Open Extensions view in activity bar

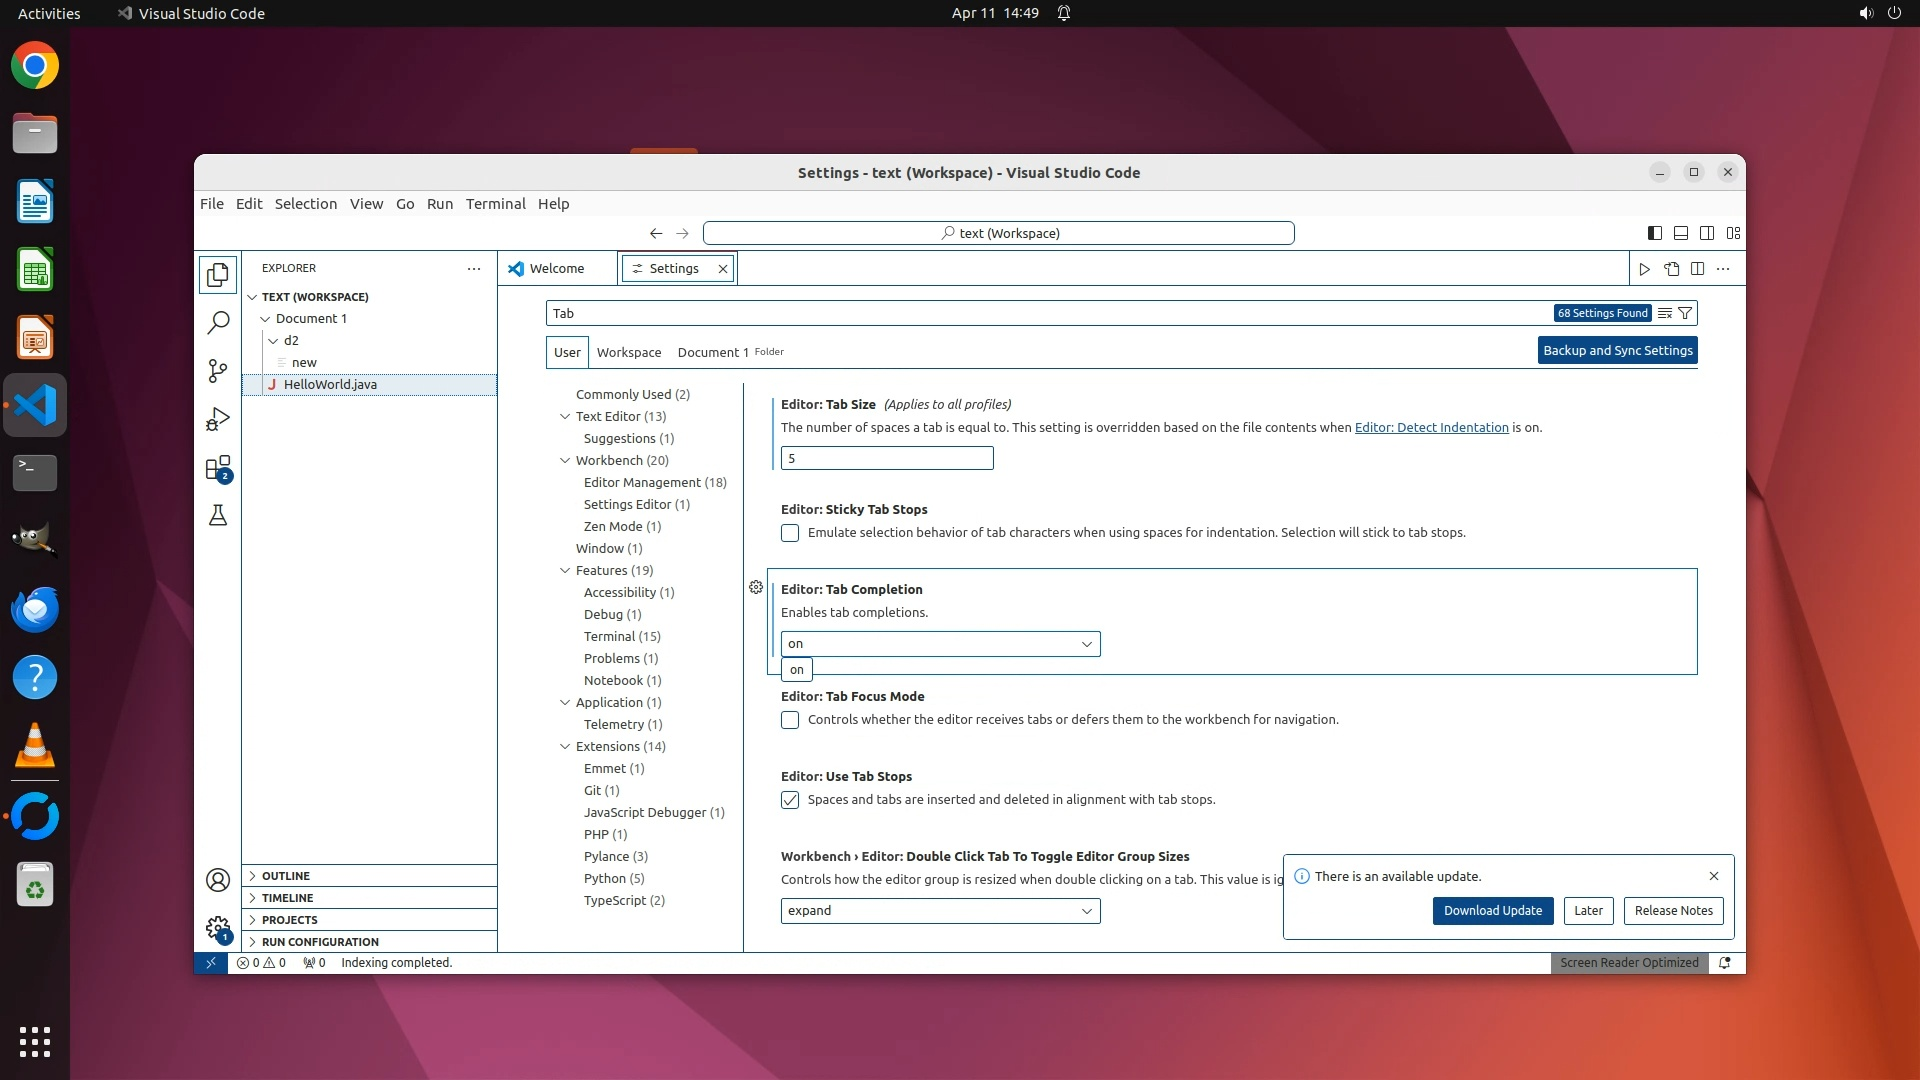point(217,468)
